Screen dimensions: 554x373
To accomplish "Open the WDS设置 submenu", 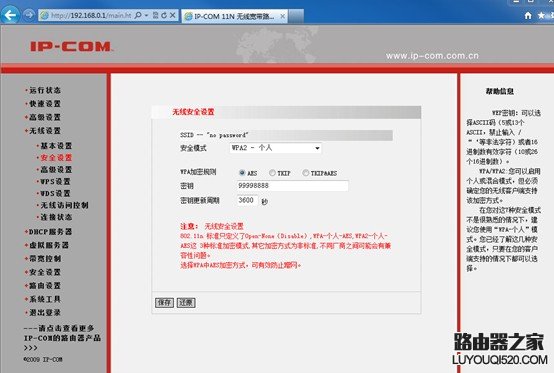I will coord(55,194).
